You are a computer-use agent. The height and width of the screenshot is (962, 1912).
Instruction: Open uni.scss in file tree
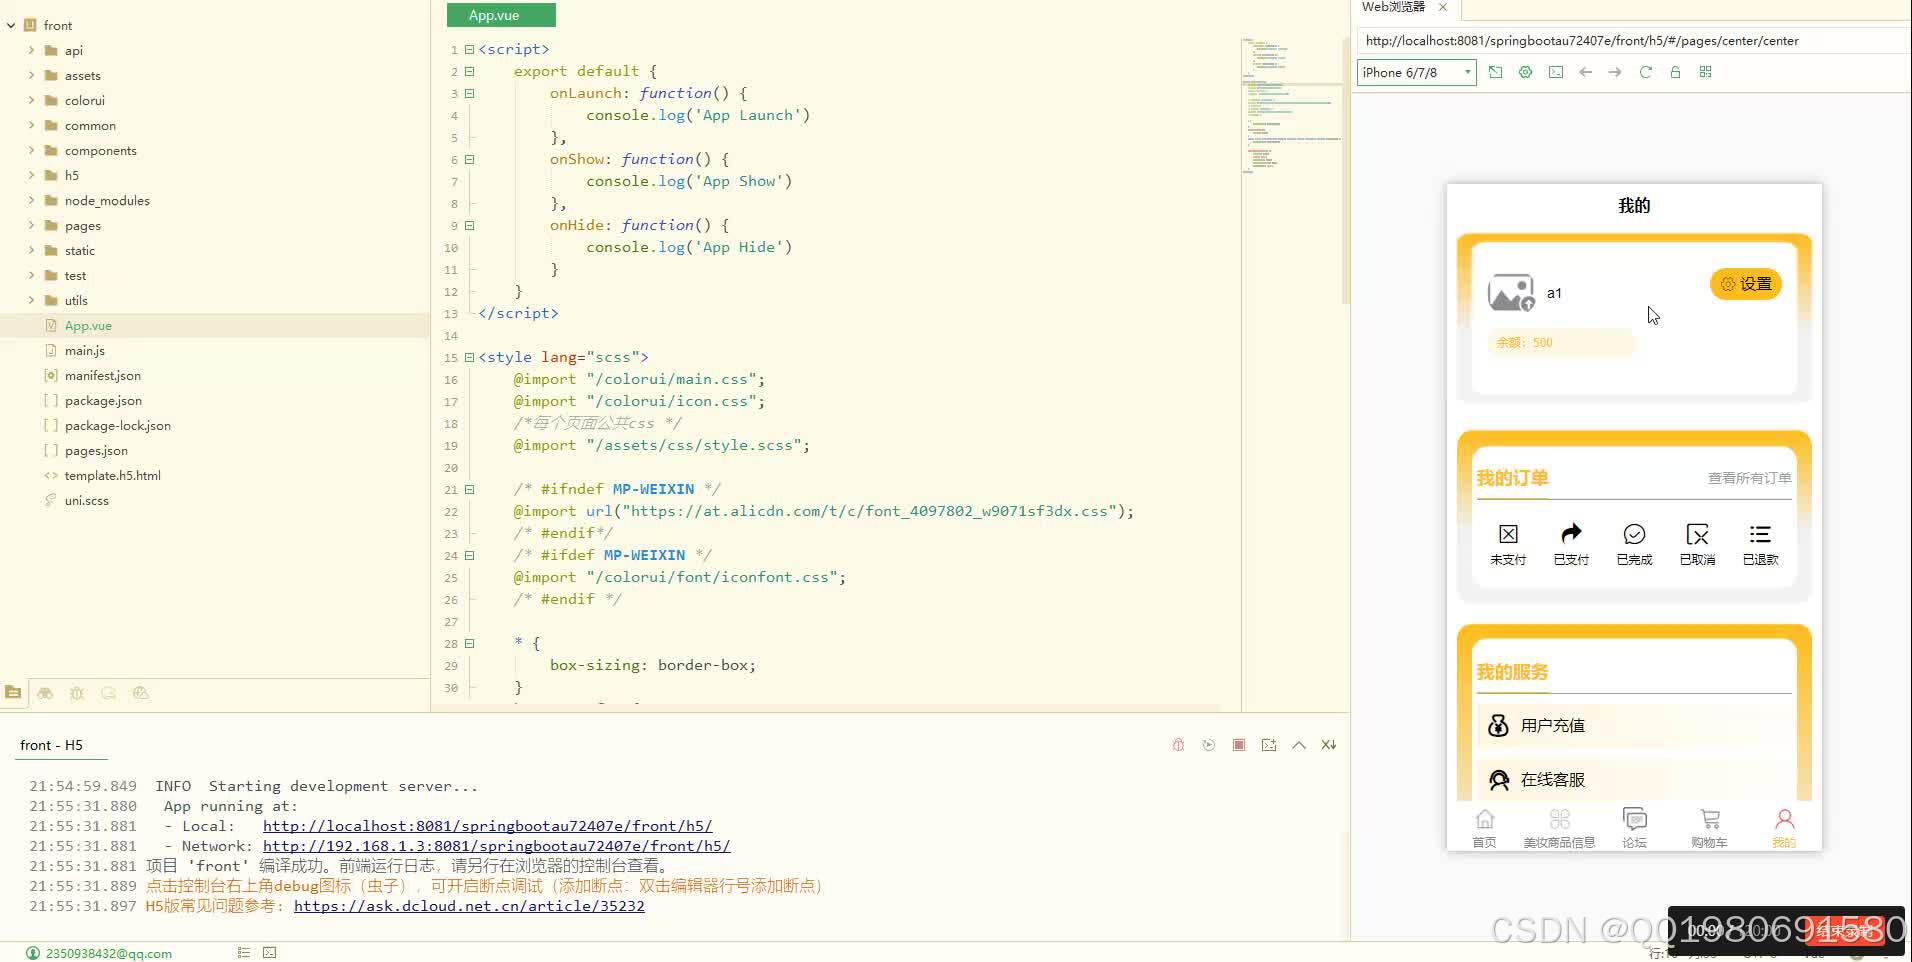(87, 500)
